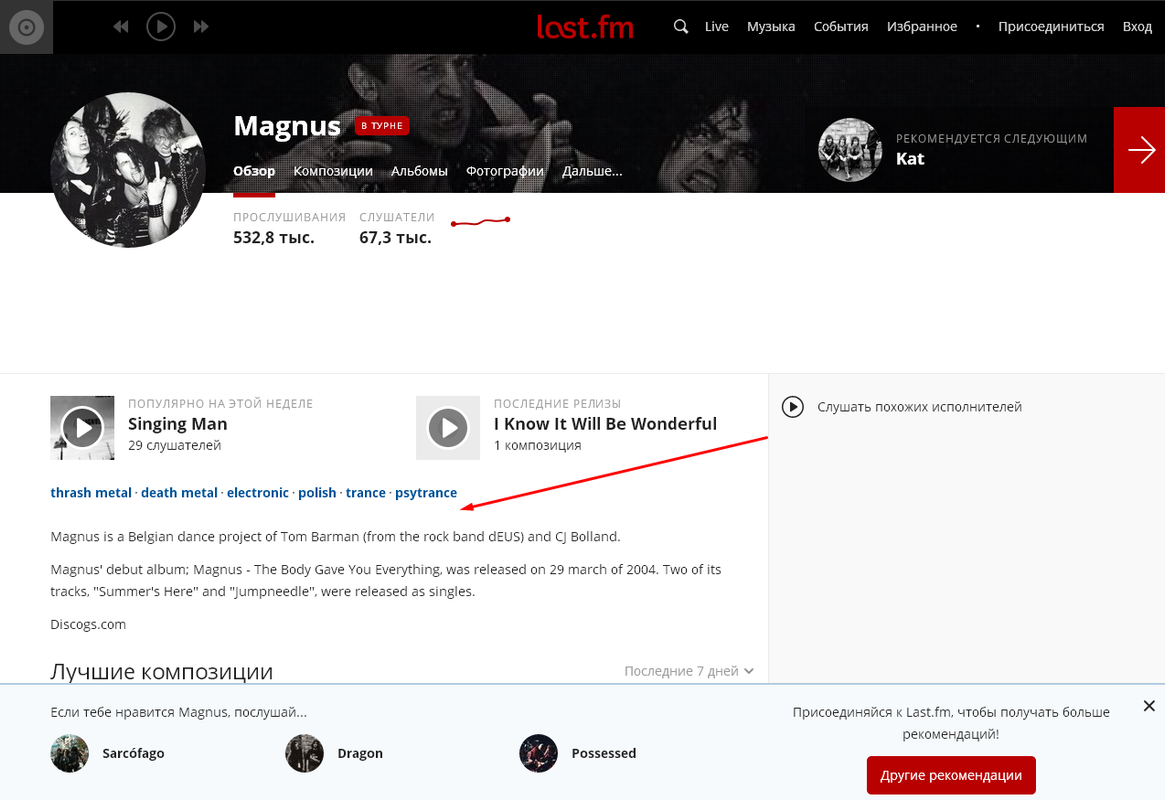The width and height of the screenshot is (1165, 800).
Task: Open Sarcófago artist thumbnail
Action: coord(70,753)
